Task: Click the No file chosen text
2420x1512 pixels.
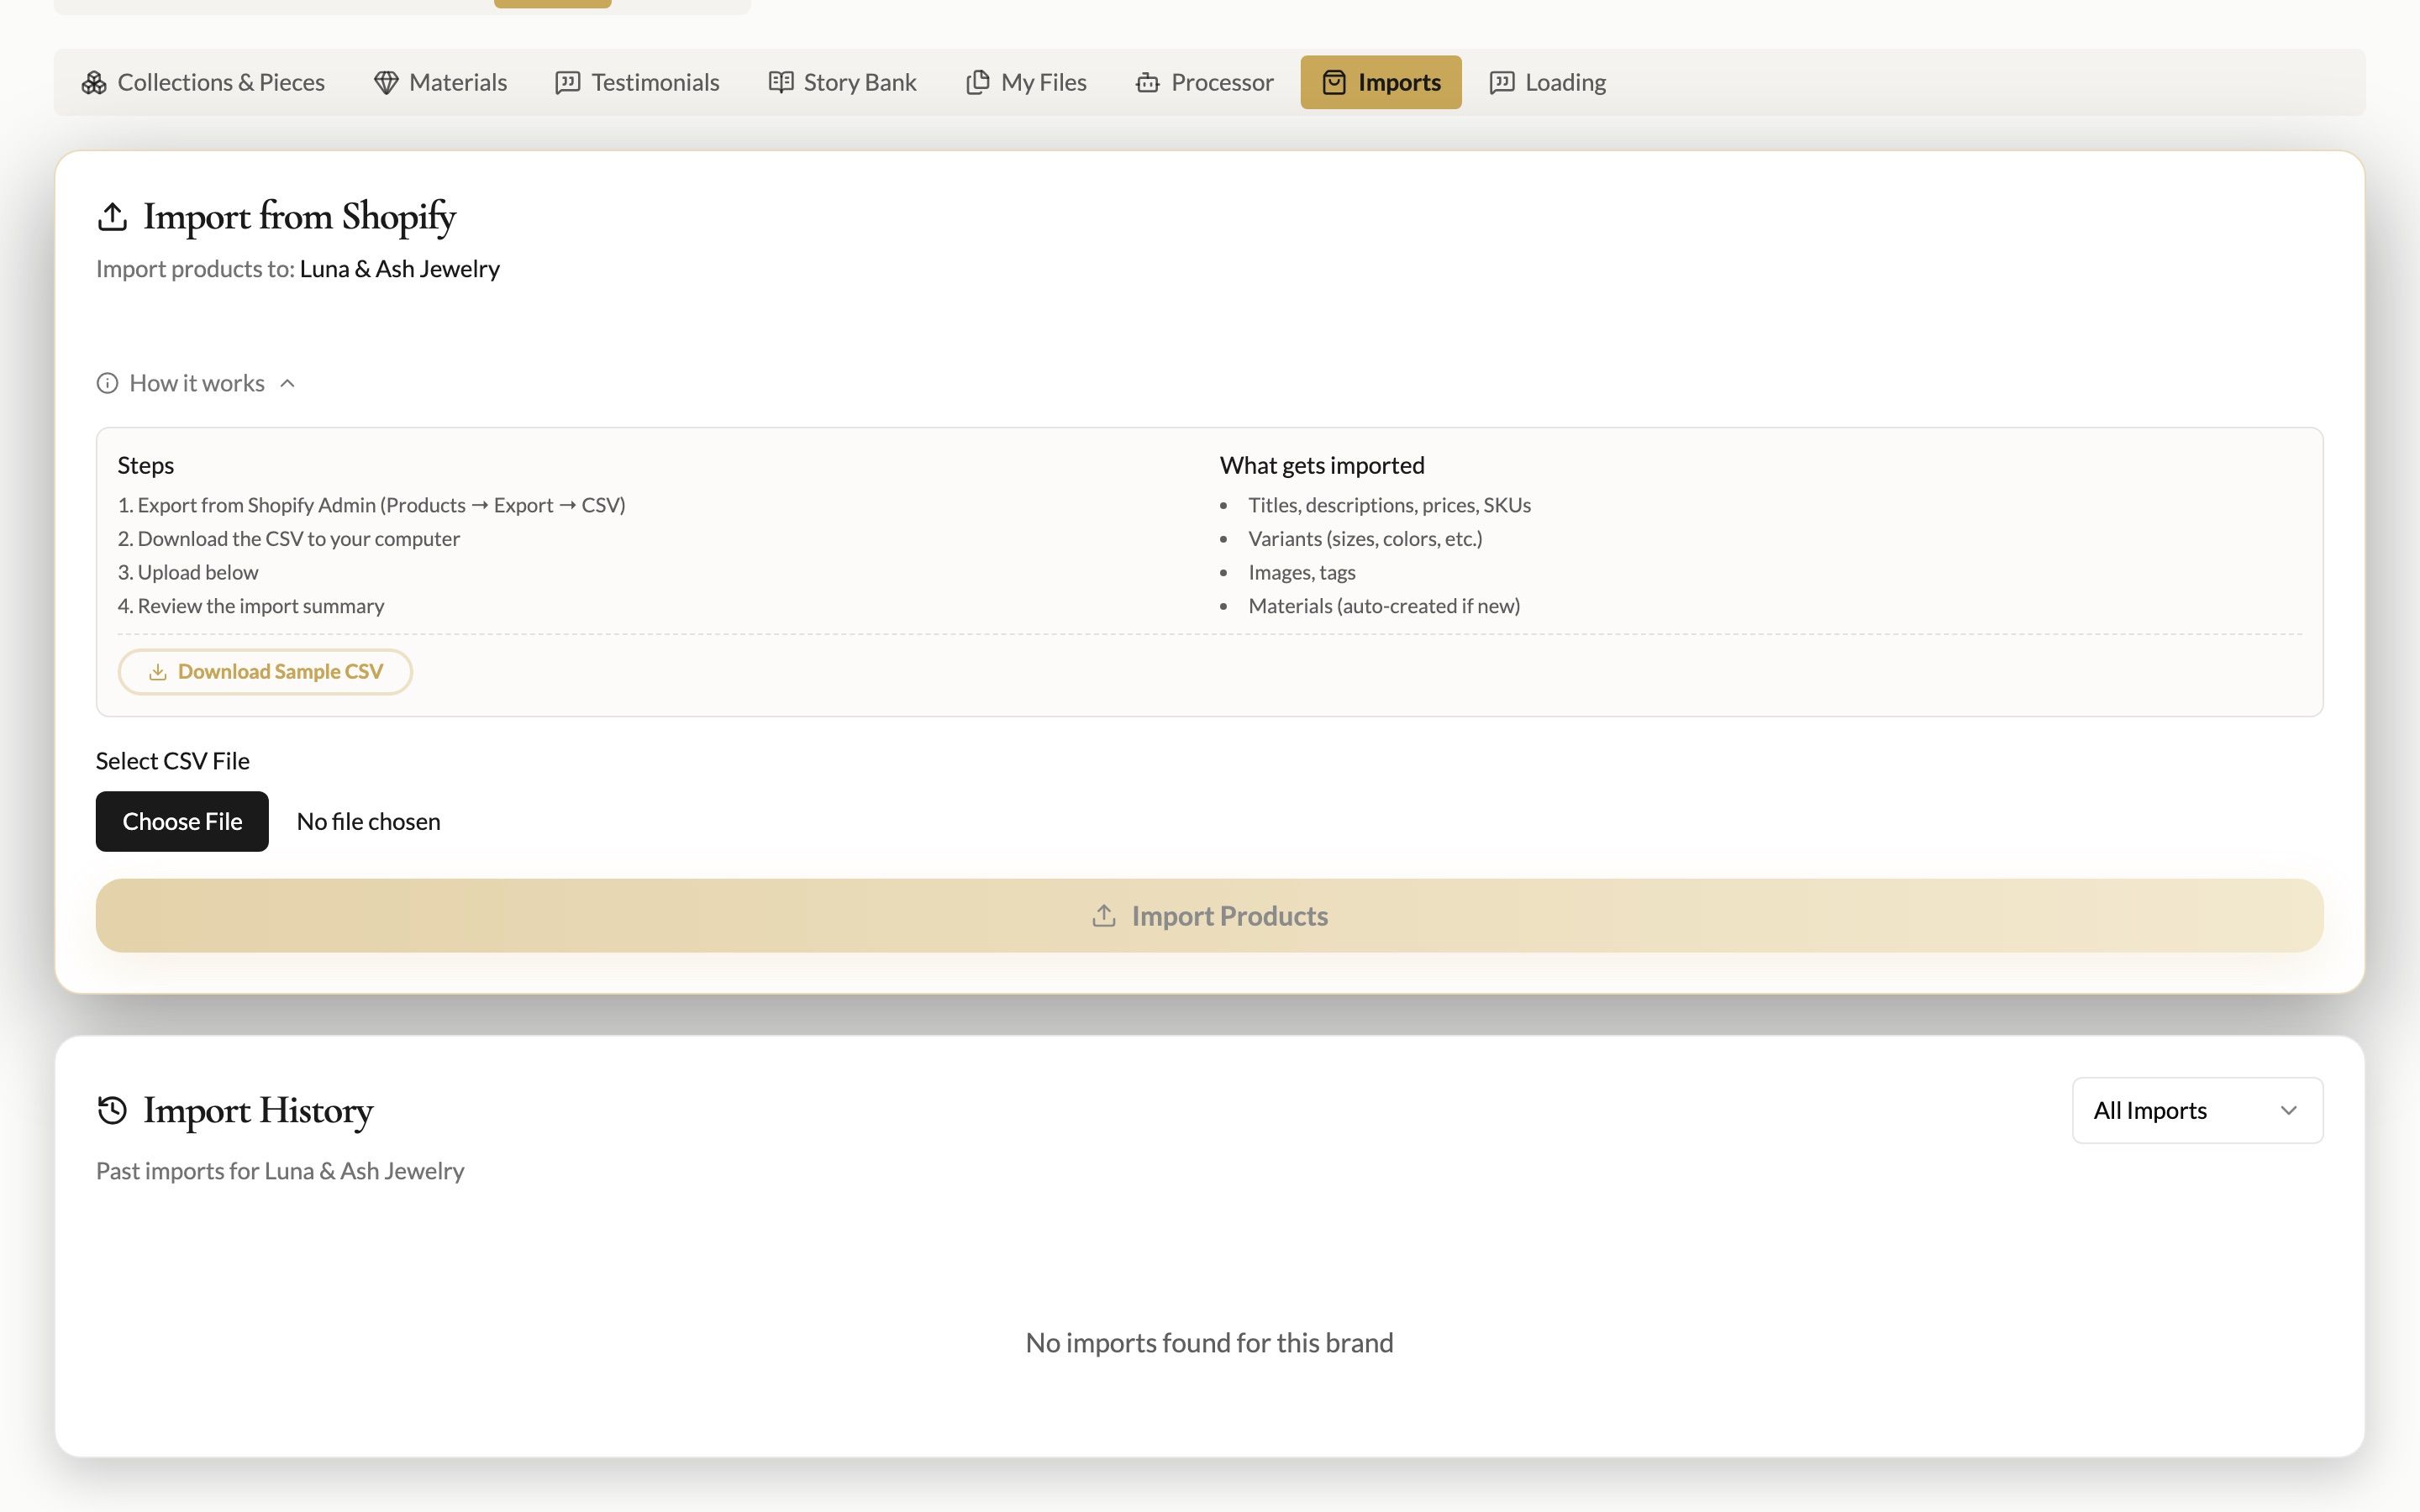Action: tap(368, 821)
